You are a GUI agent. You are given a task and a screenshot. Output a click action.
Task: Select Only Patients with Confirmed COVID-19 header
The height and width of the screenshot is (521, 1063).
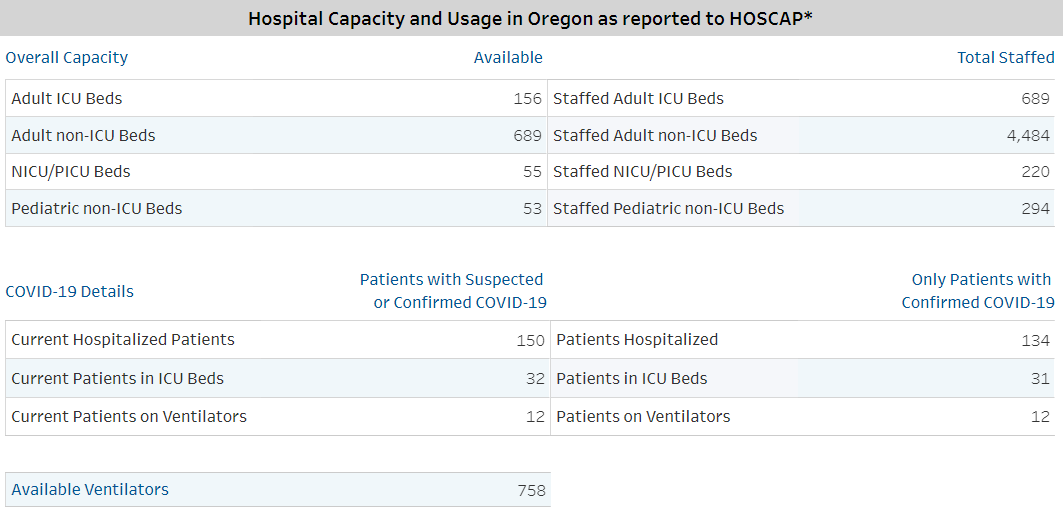tap(979, 291)
